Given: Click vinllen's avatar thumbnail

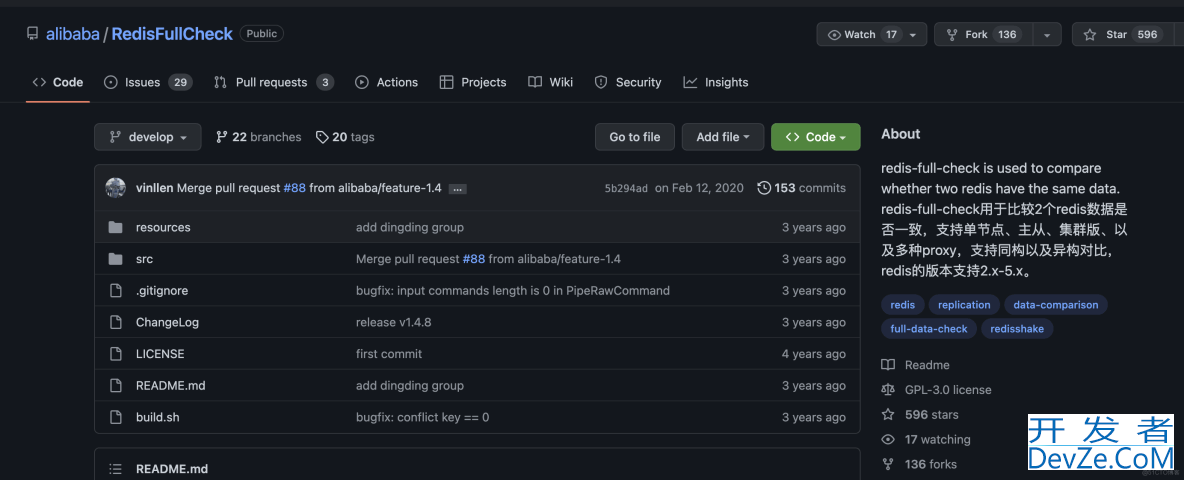Looking at the screenshot, I should click(x=116, y=188).
